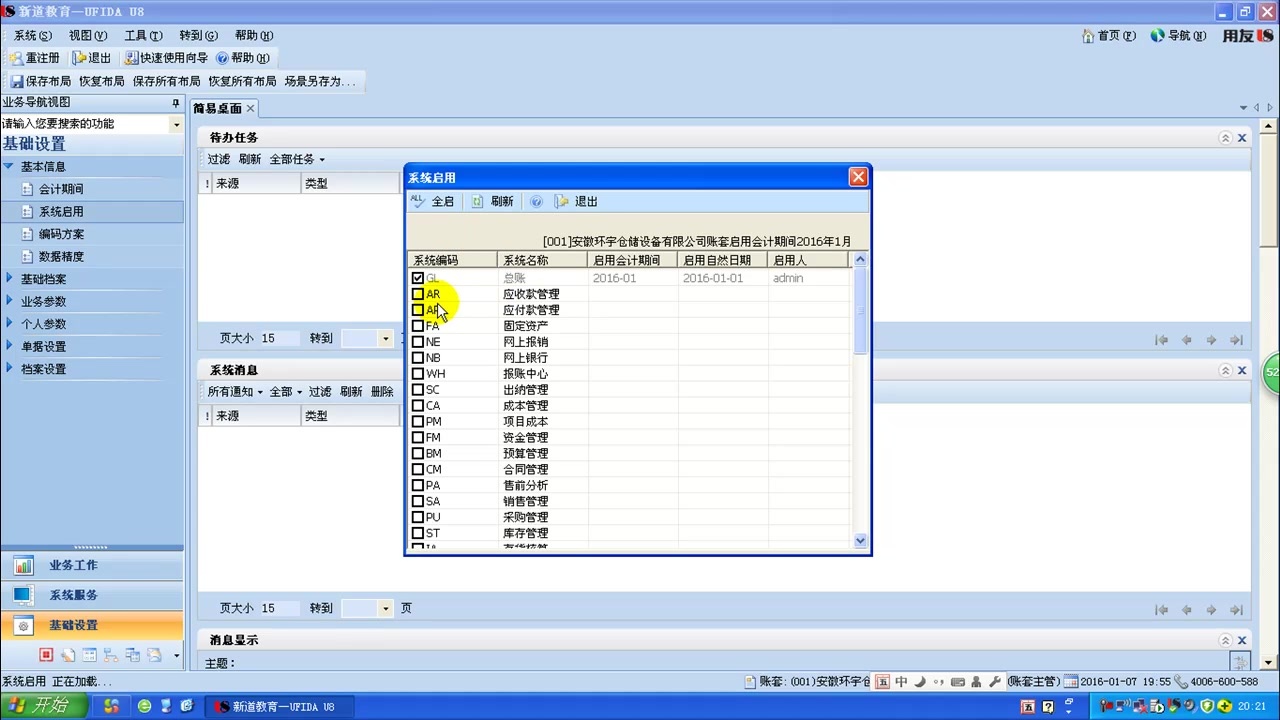Click the IME soft keyboard icon
1280x720 pixels.
[x=958, y=681]
